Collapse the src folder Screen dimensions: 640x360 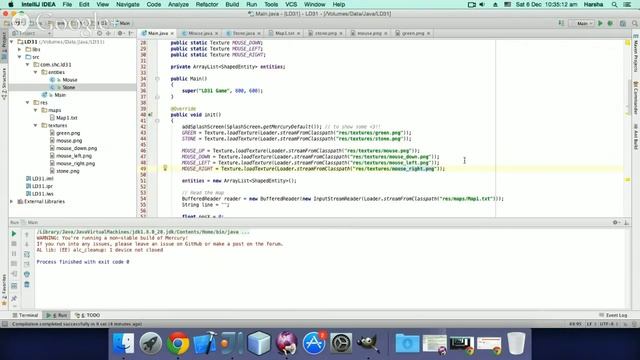click(20, 57)
